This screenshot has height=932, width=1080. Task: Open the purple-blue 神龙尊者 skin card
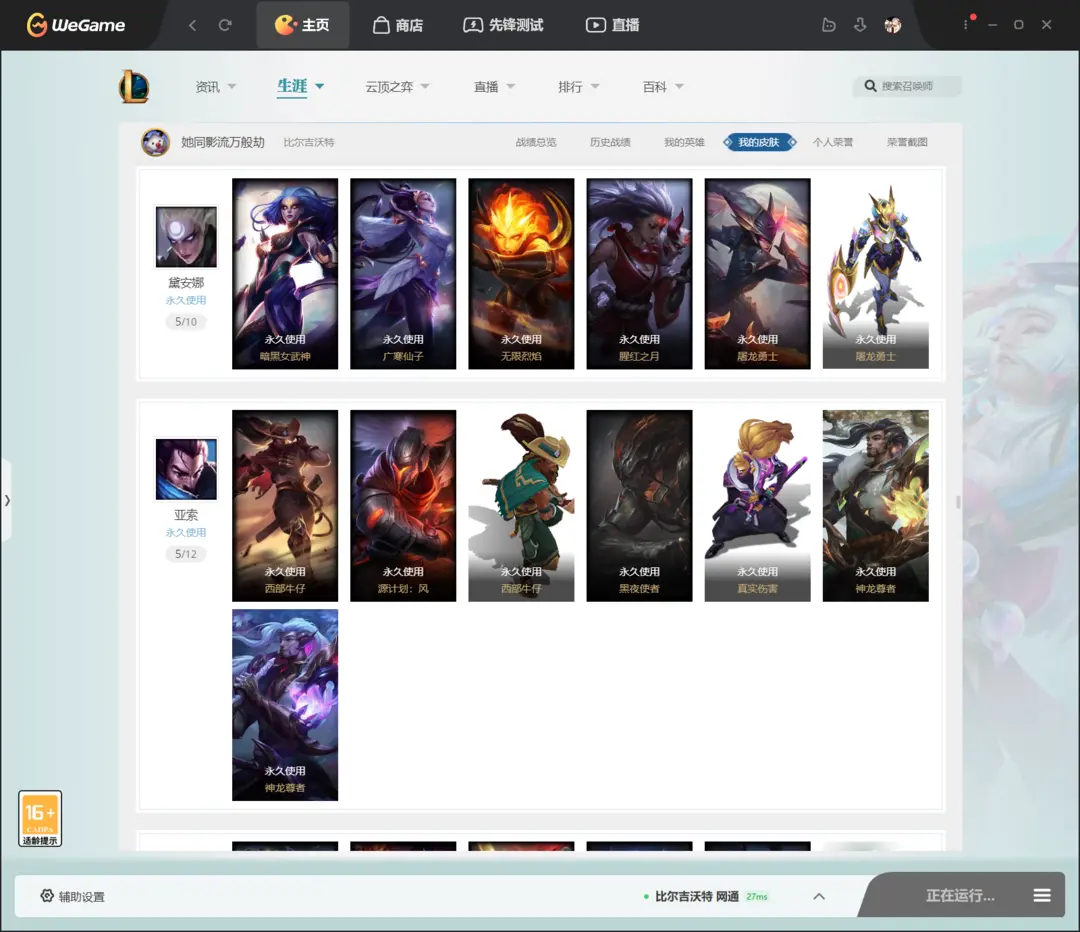285,705
